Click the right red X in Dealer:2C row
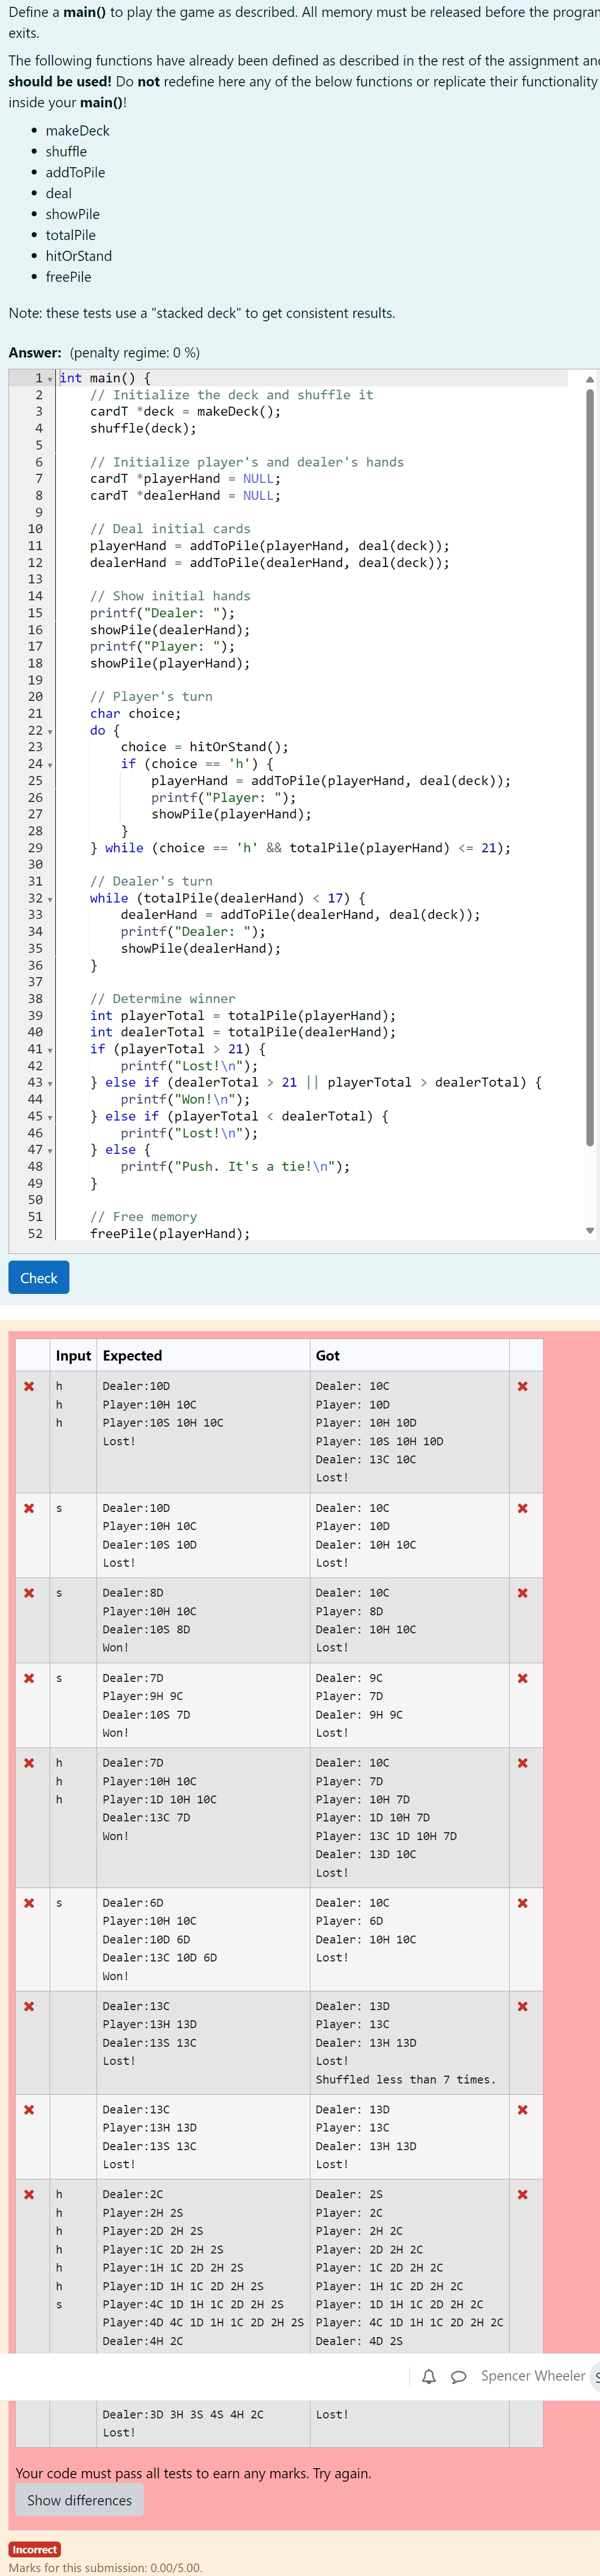The width and height of the screenshot is (600, 2576). click(x=522, y=2194)
